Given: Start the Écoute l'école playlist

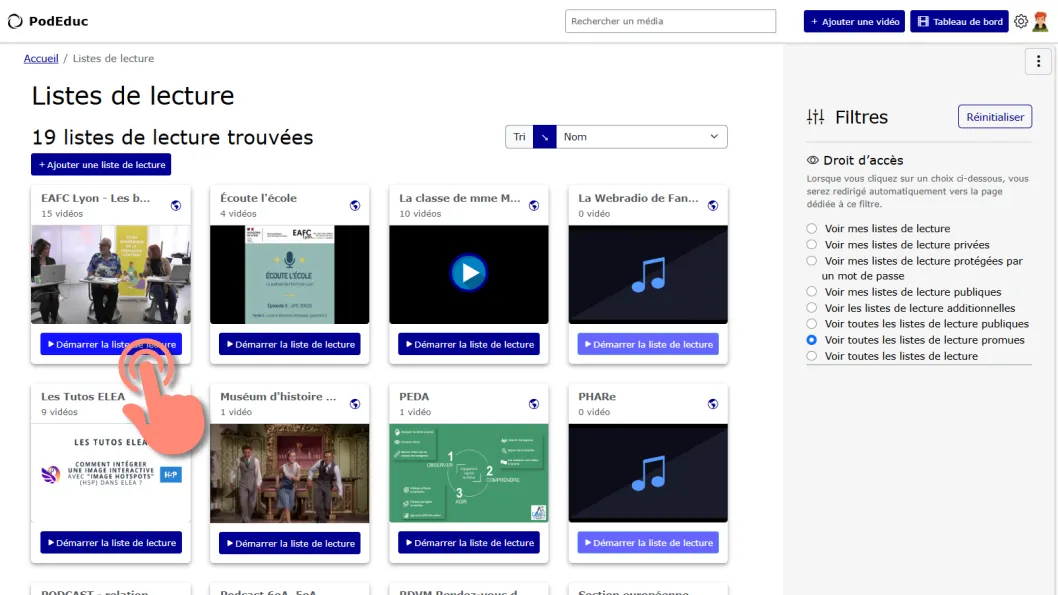Looking at the screenshot, I should click(289, 344).
